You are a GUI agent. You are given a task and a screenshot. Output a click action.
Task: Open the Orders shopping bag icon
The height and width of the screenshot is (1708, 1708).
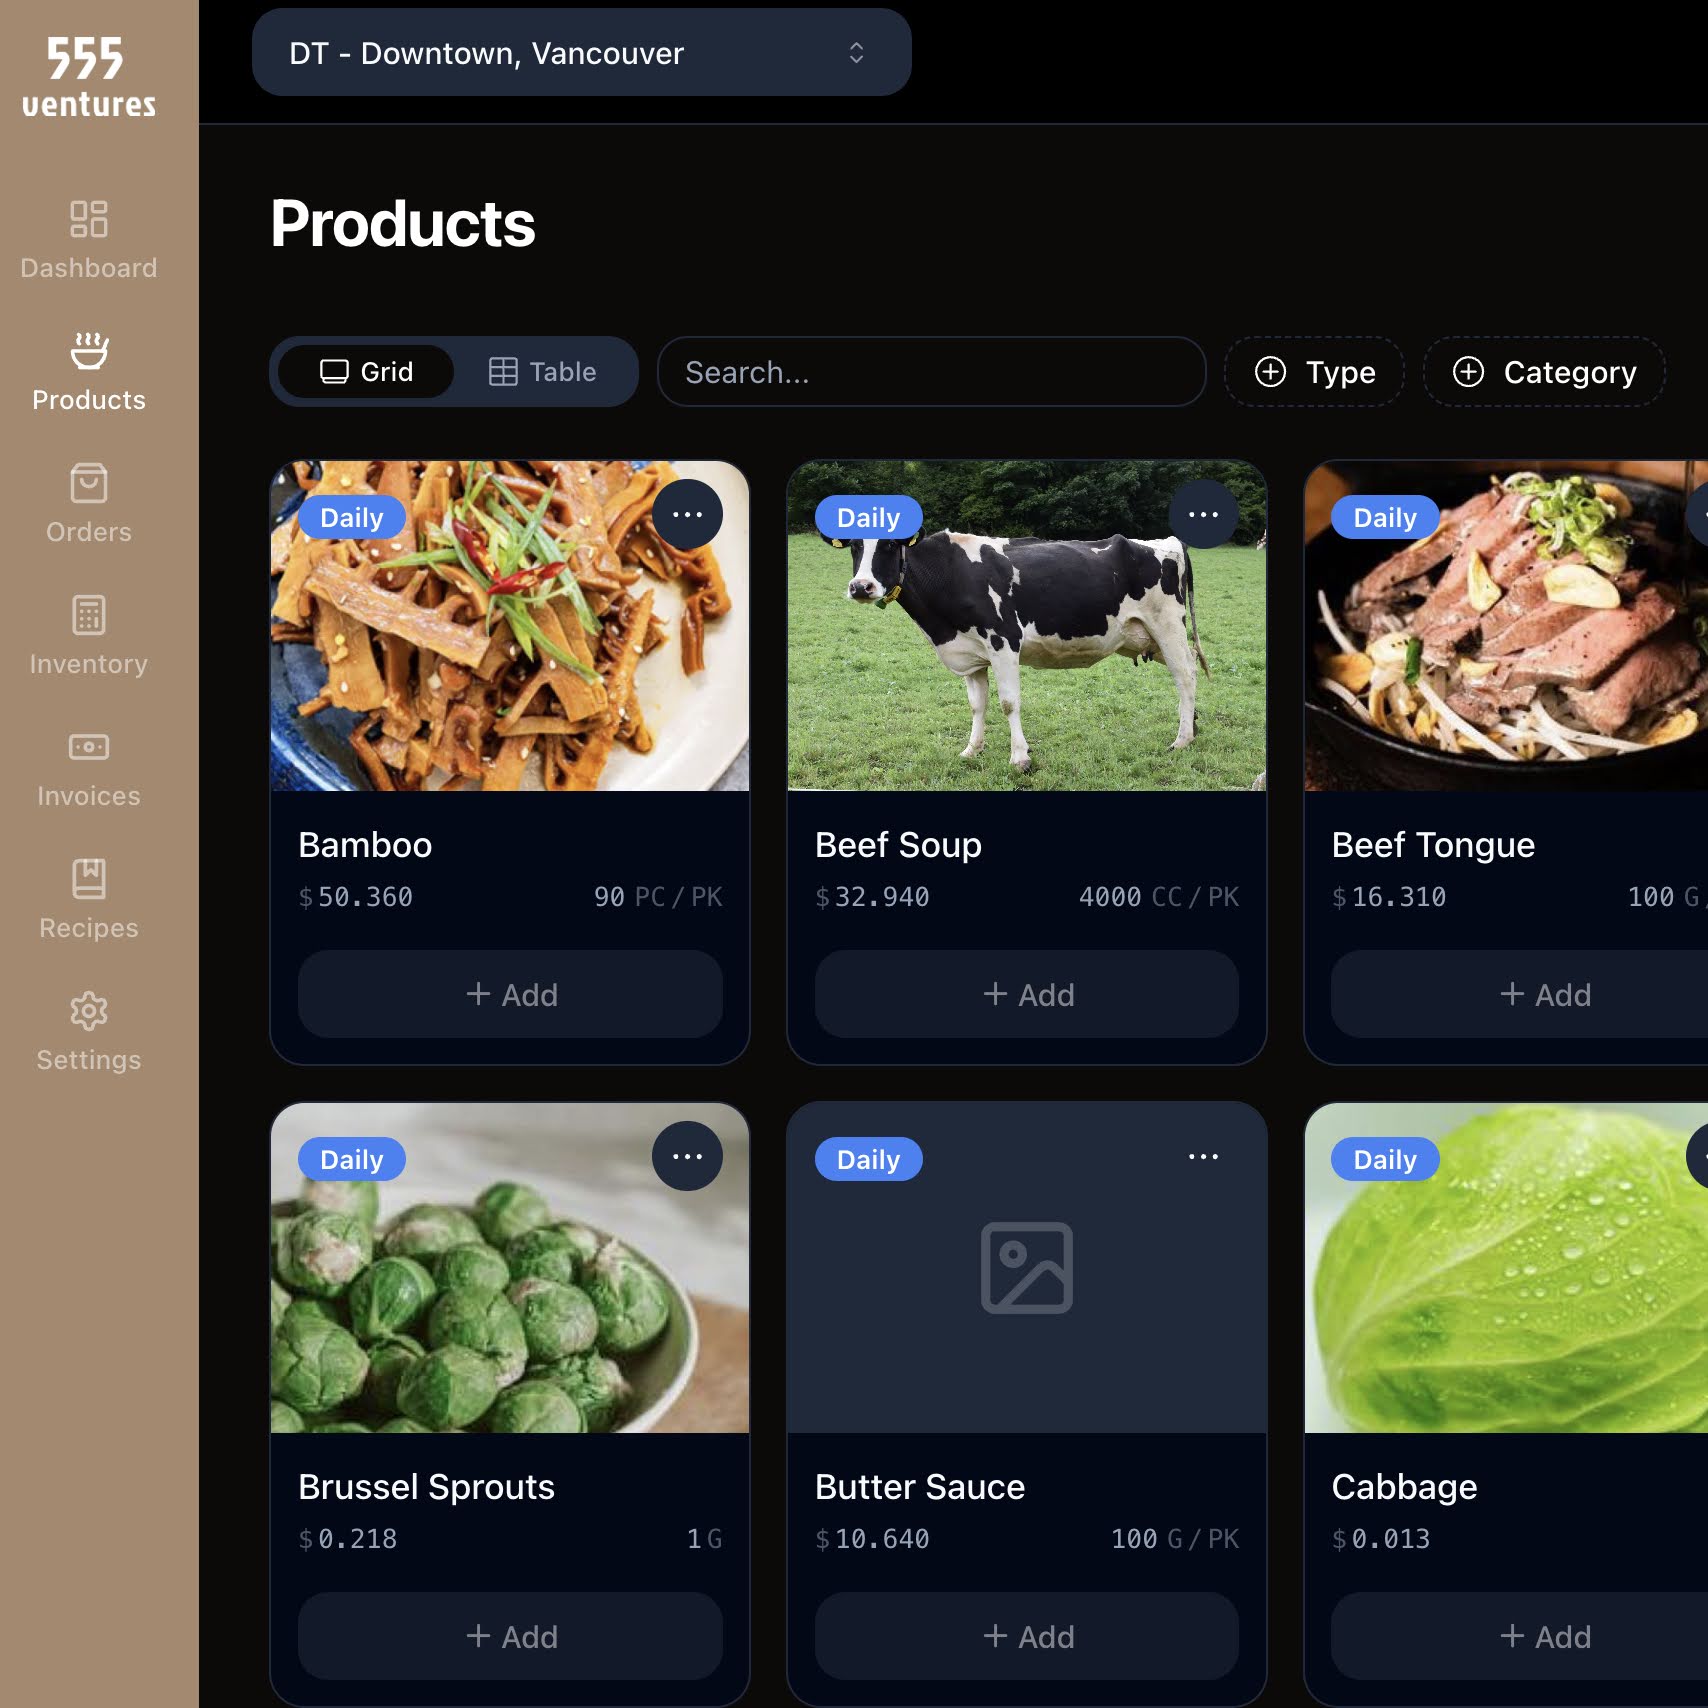(x=89, y=483)
